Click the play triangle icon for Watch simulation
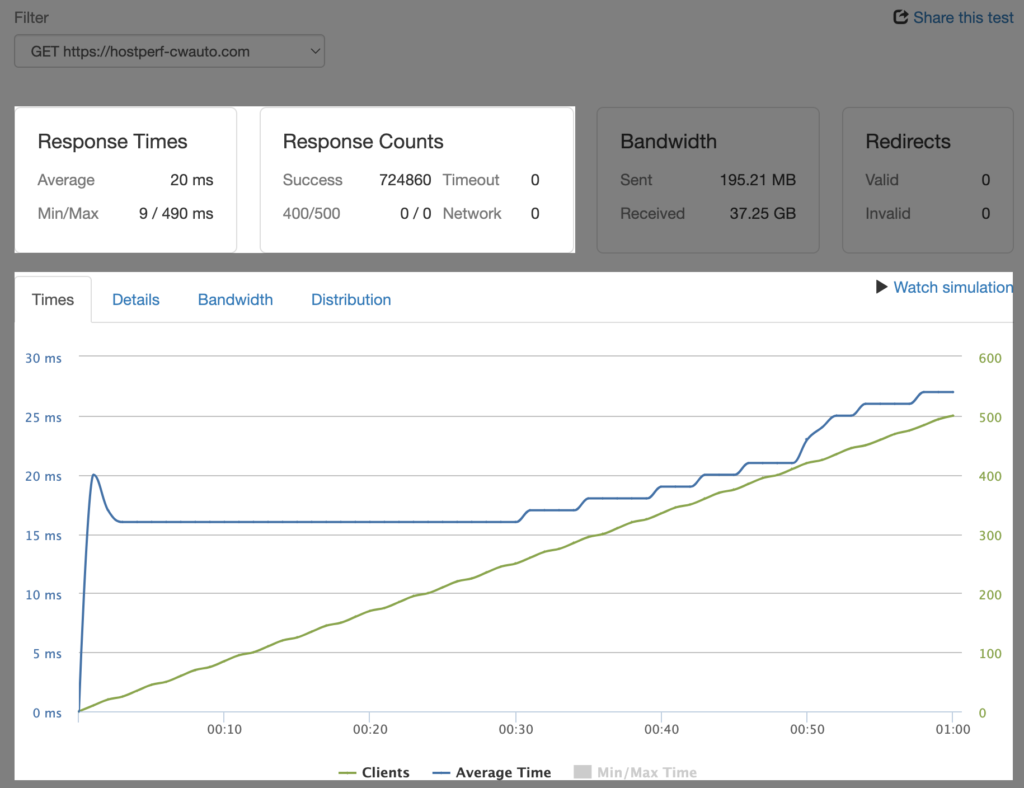 (881, 287)
